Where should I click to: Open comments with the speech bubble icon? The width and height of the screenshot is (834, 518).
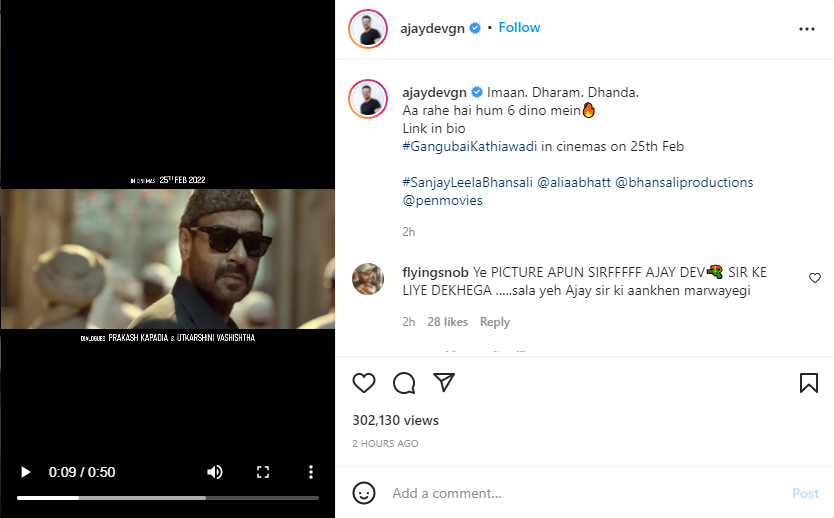(404, 383)
